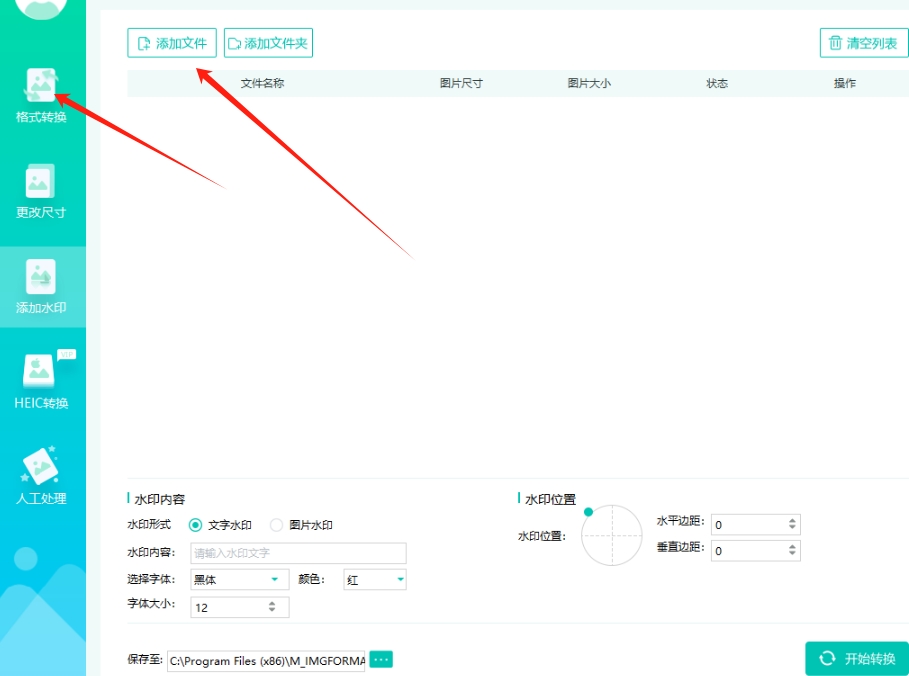Click the 垂直边距 value field

pyautogui.click(x=755, y=550)
